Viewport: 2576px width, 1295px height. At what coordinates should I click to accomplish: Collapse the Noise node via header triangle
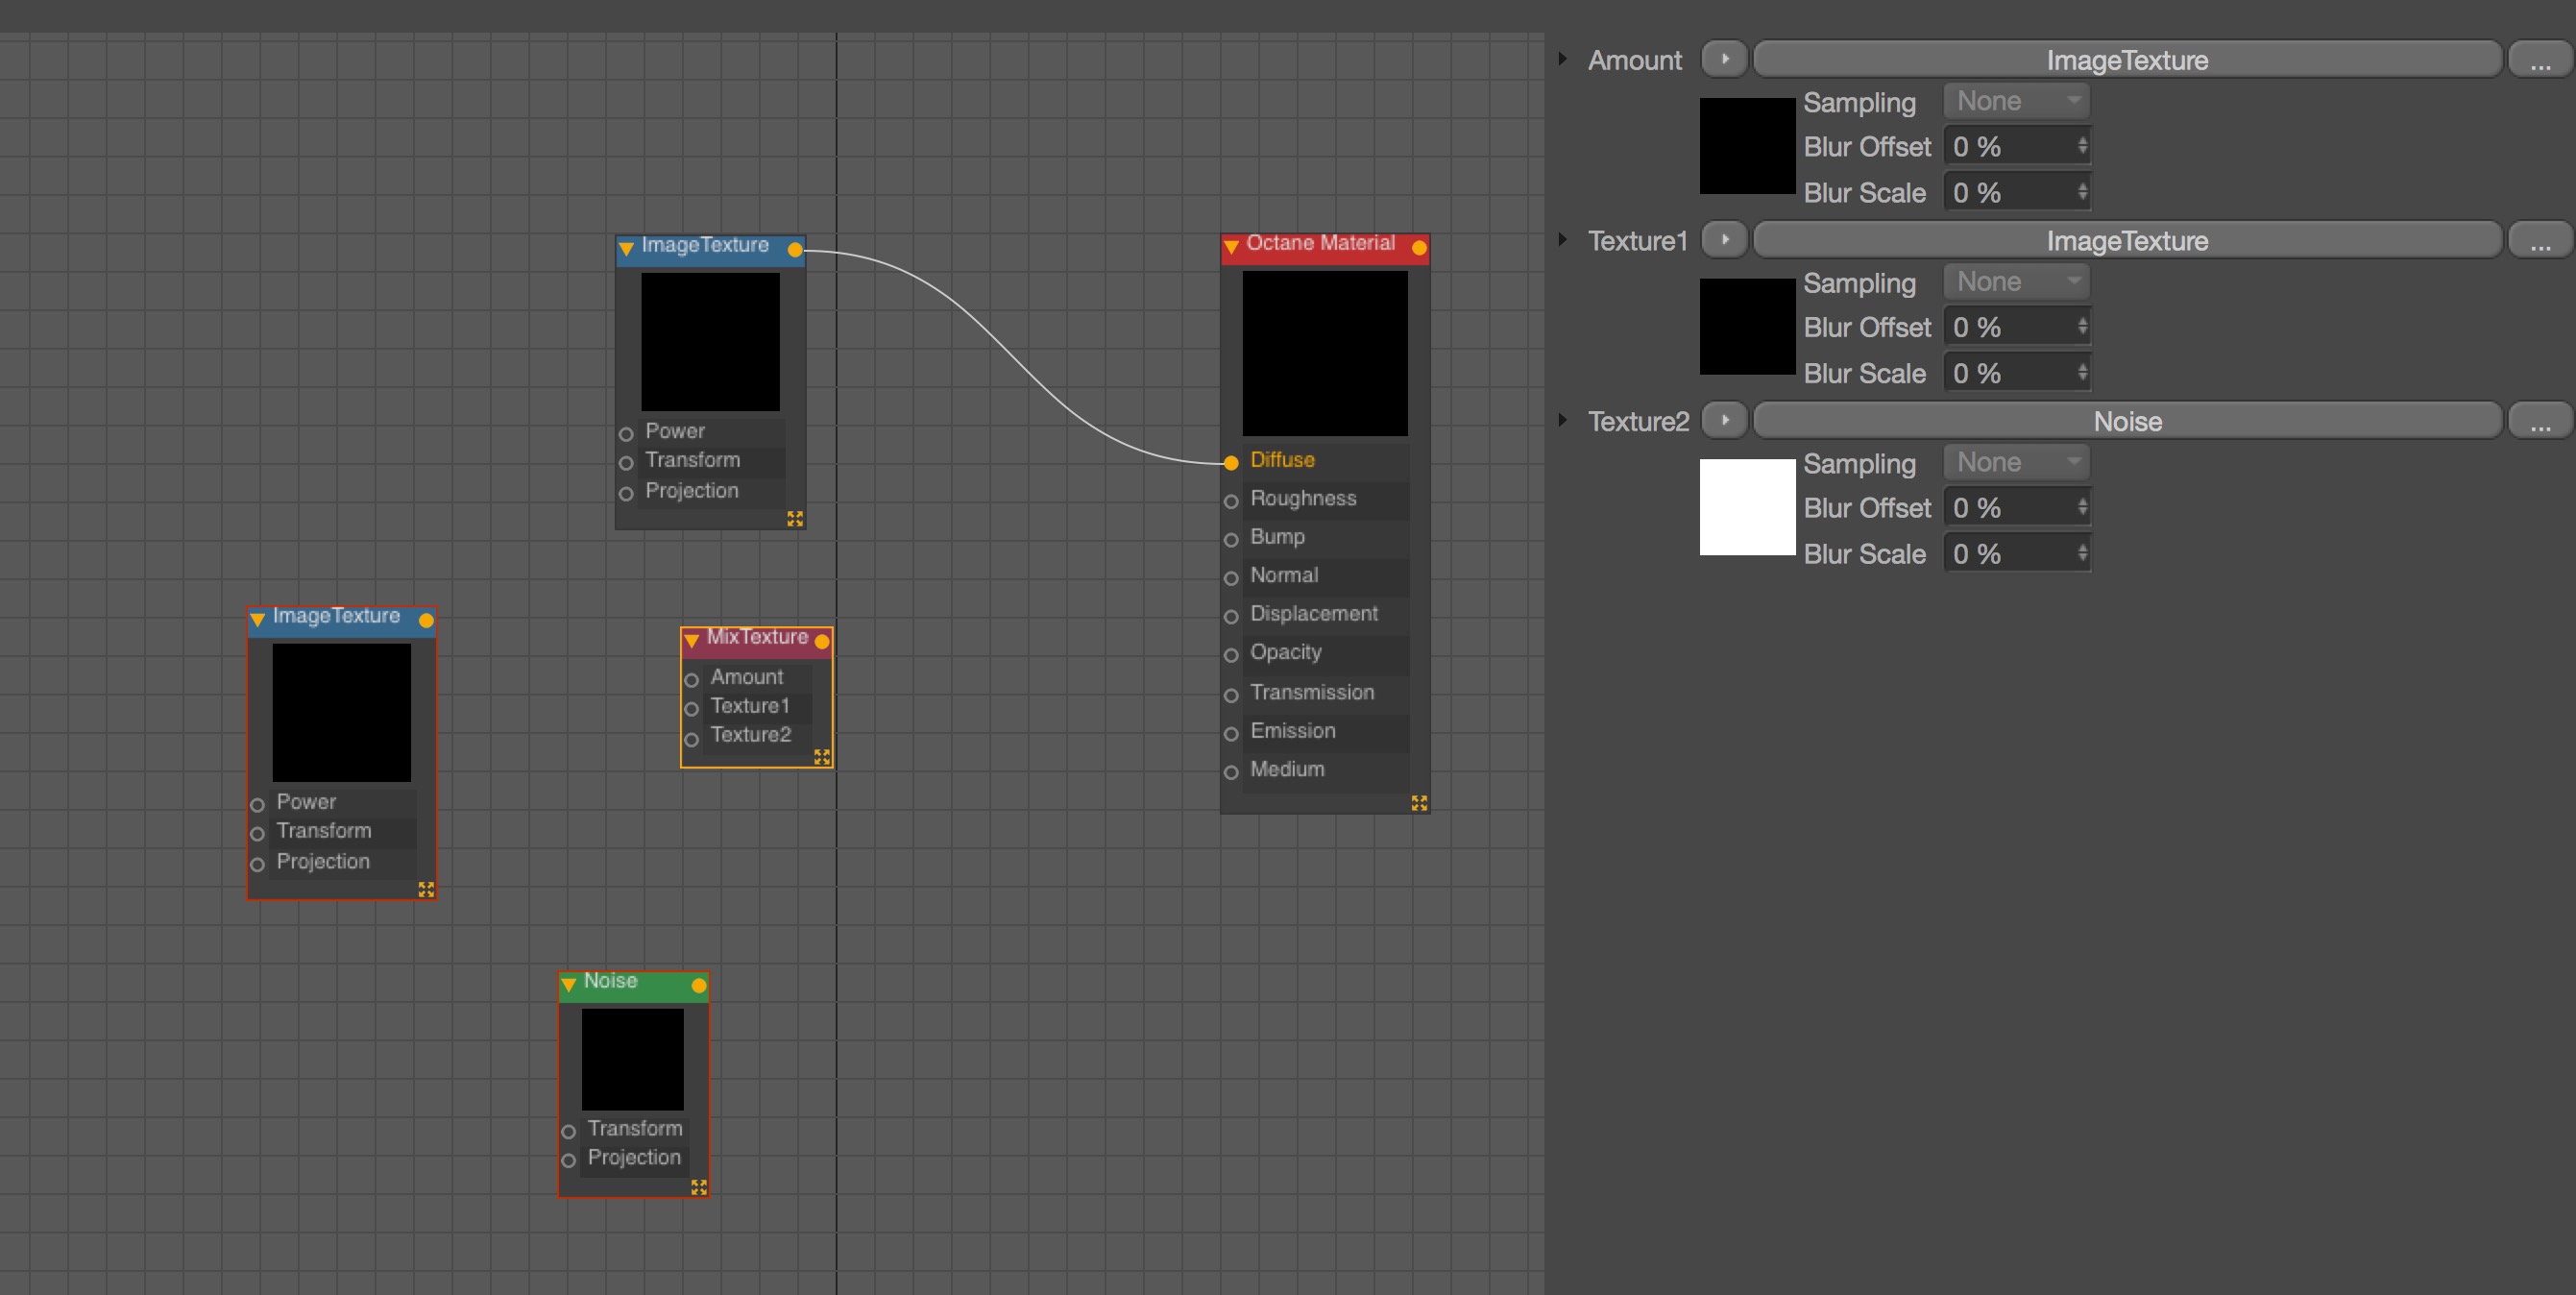[569, 984]
